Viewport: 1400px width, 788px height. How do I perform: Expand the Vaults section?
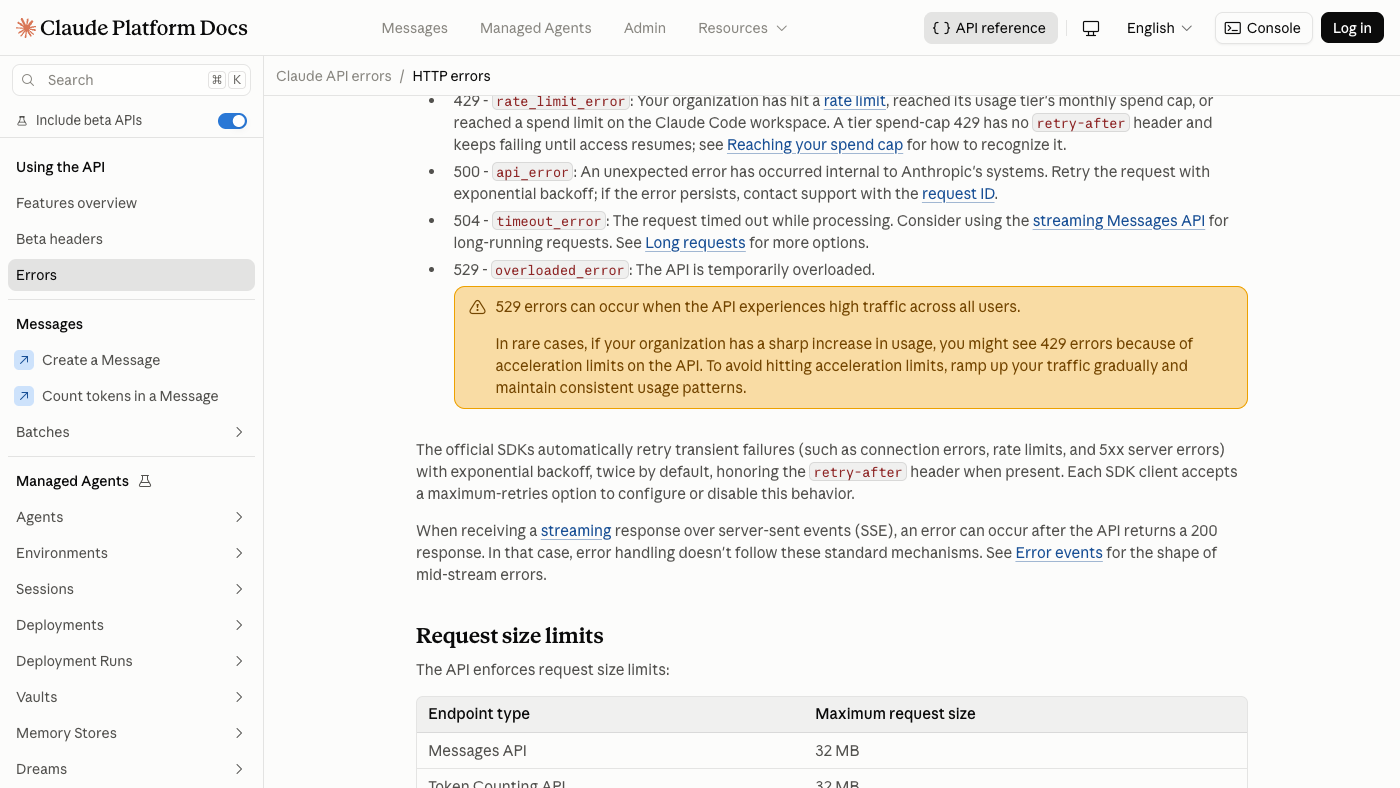click(131, 697)
